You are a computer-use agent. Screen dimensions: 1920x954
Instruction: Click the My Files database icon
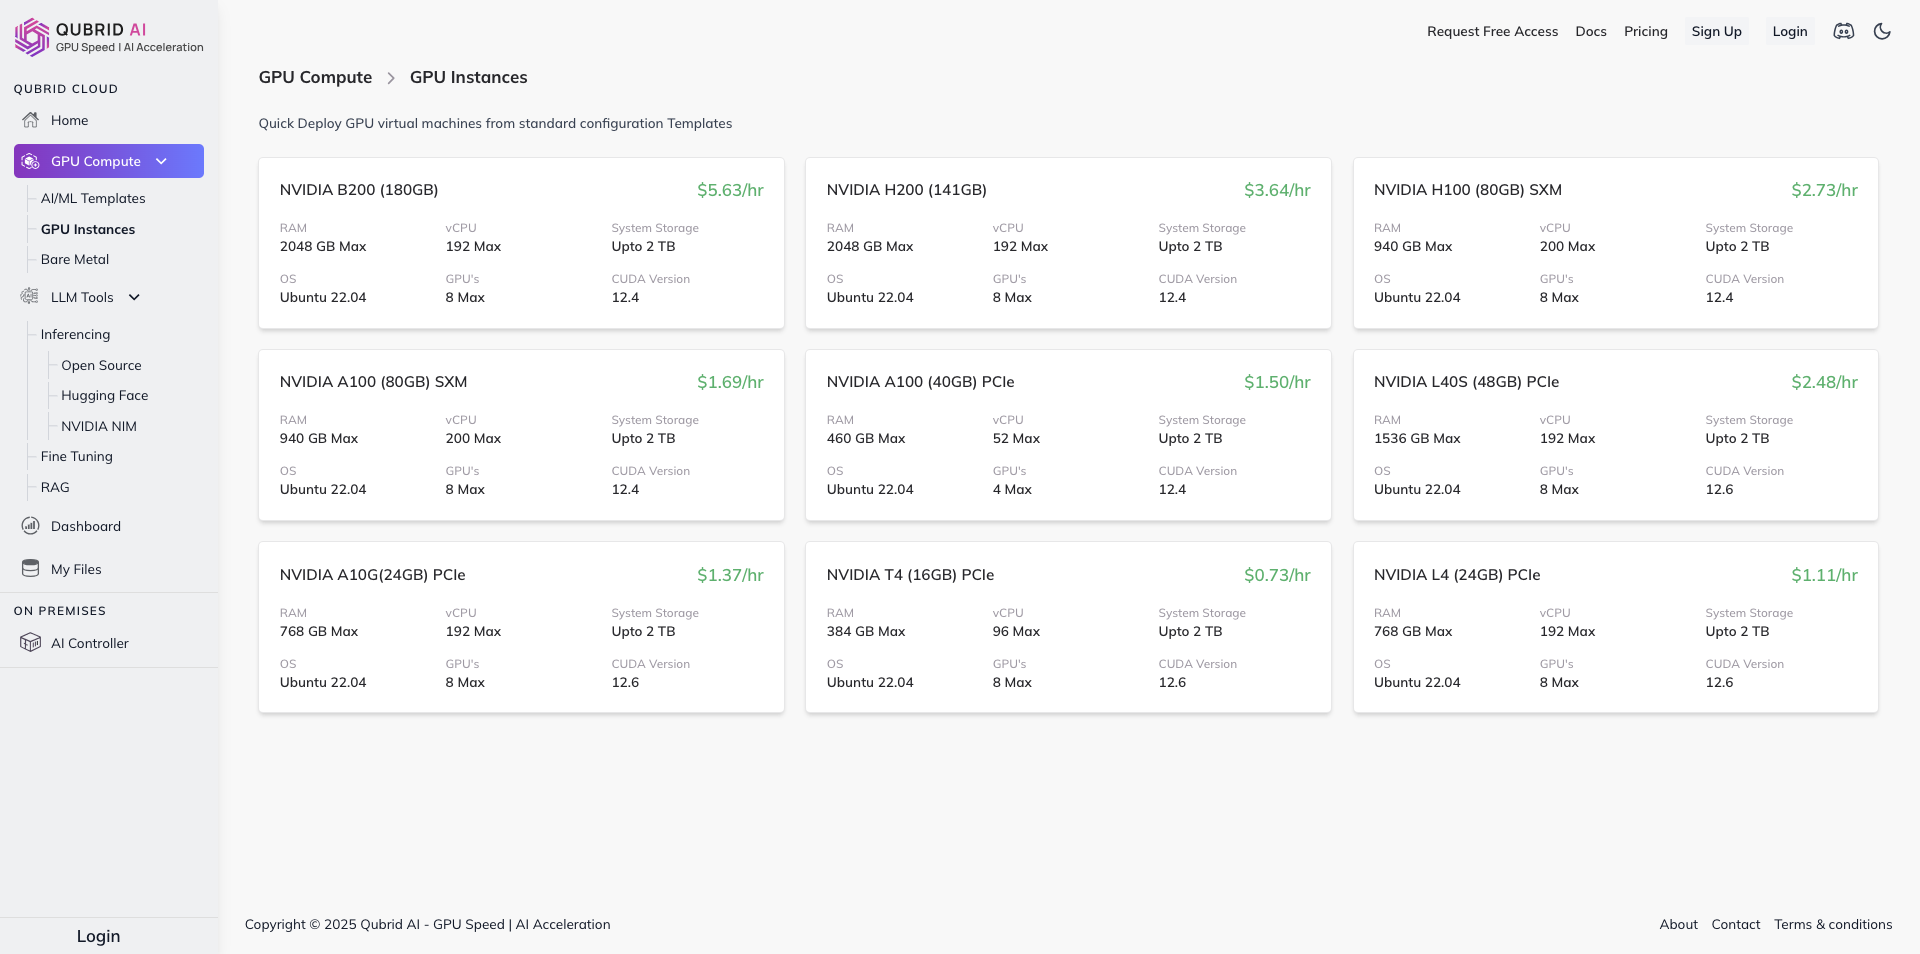(x=31, y=569)
